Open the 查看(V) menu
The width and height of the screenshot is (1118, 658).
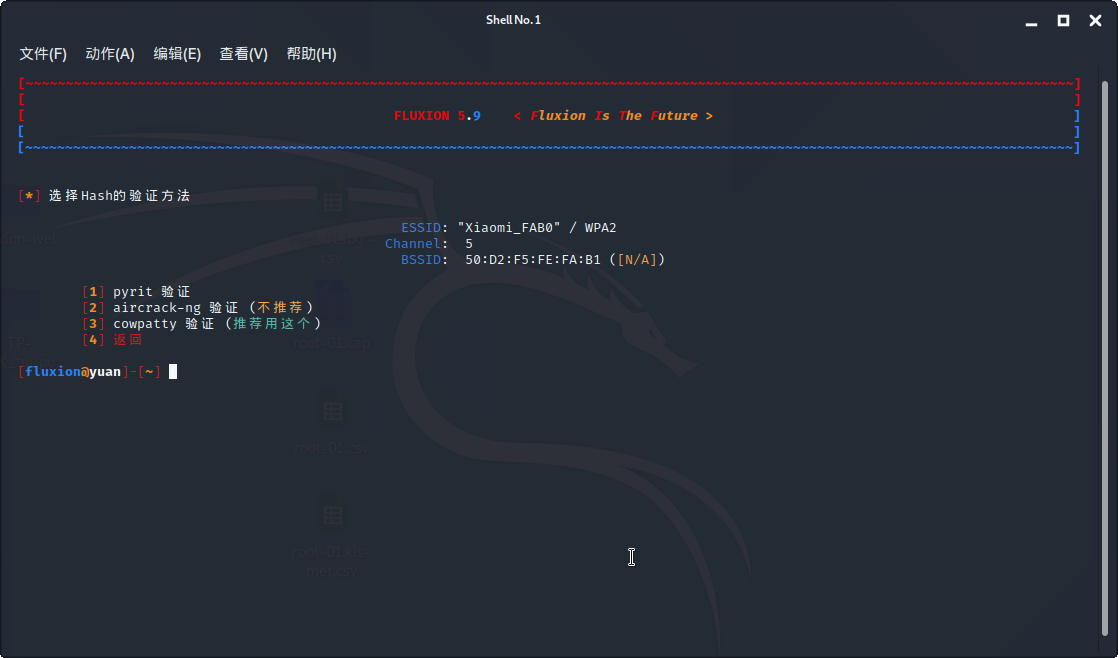[x=243, y=54]
